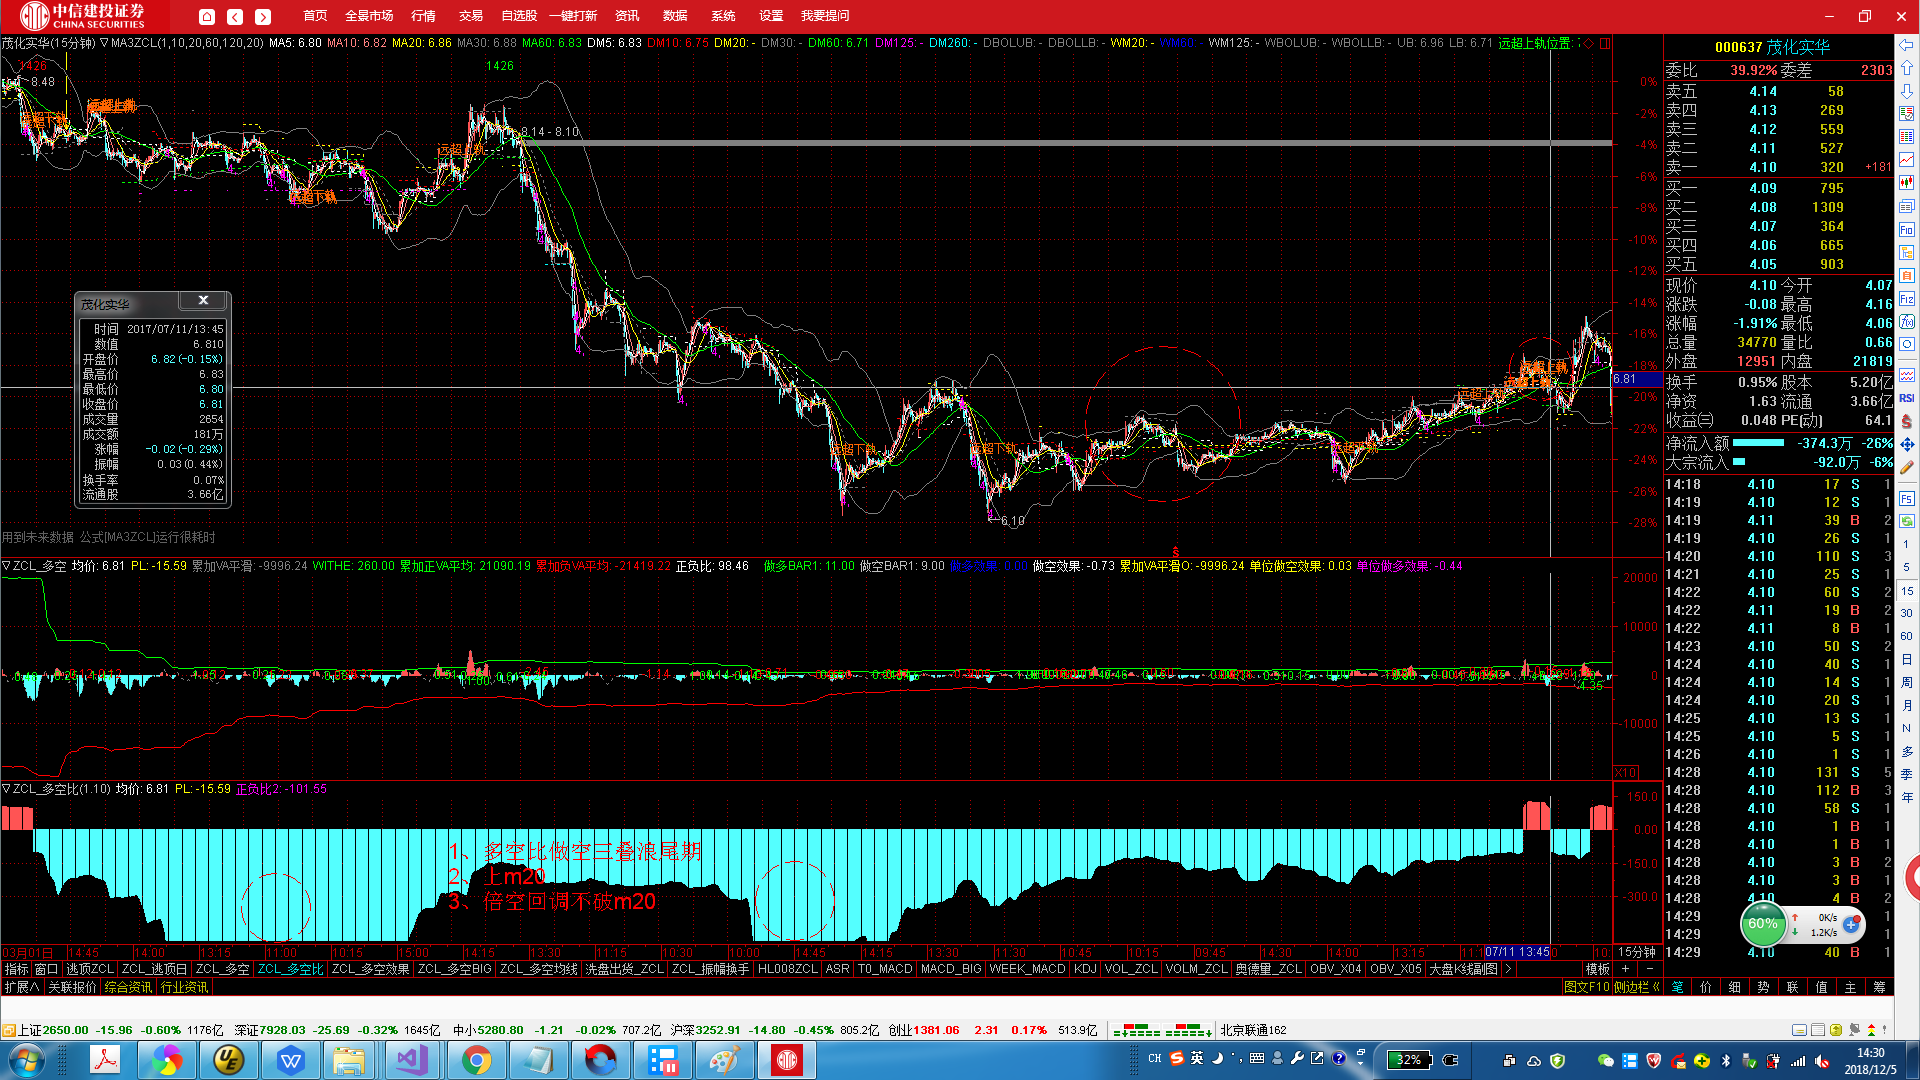Select the 逃顶ZCL indicator tab
The height and width of the screenshot is (1080, 1920).
click(90, 969)
